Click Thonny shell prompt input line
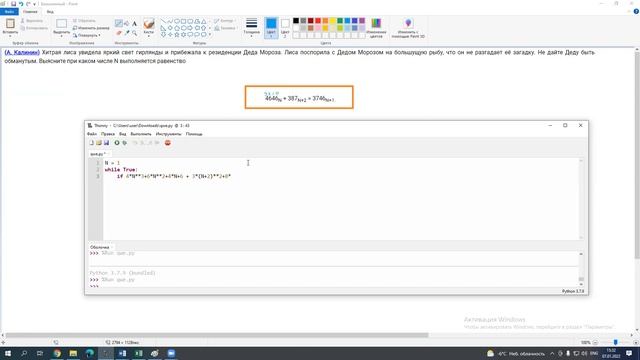The width and height of the screenshot is (640, 360). point(334,287)
